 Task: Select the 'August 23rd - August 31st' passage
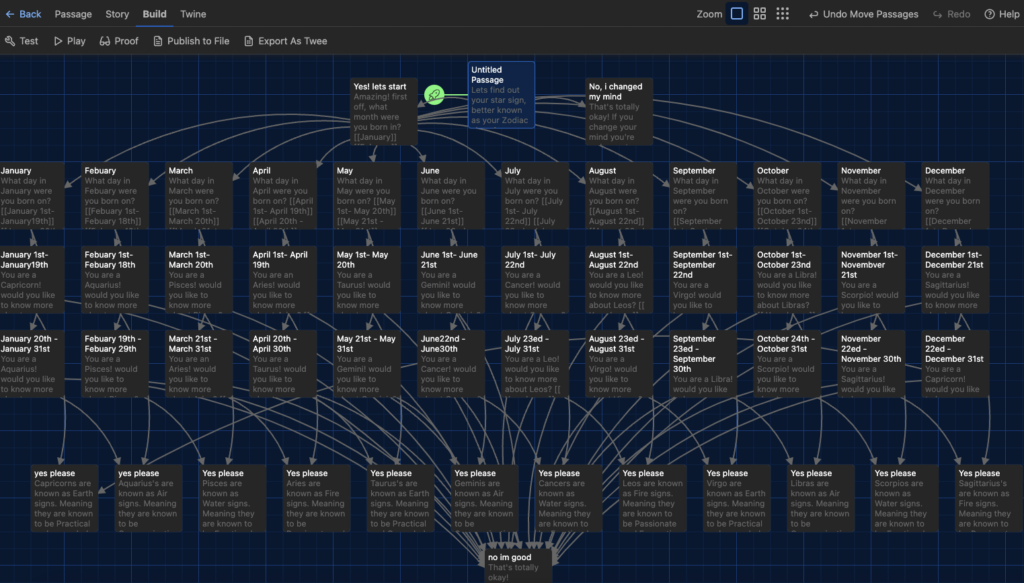619,364
